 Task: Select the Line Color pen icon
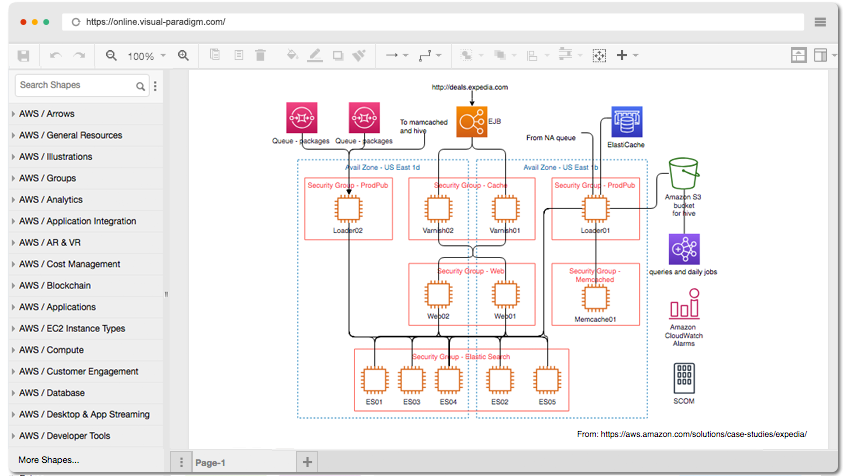point(315,55)
